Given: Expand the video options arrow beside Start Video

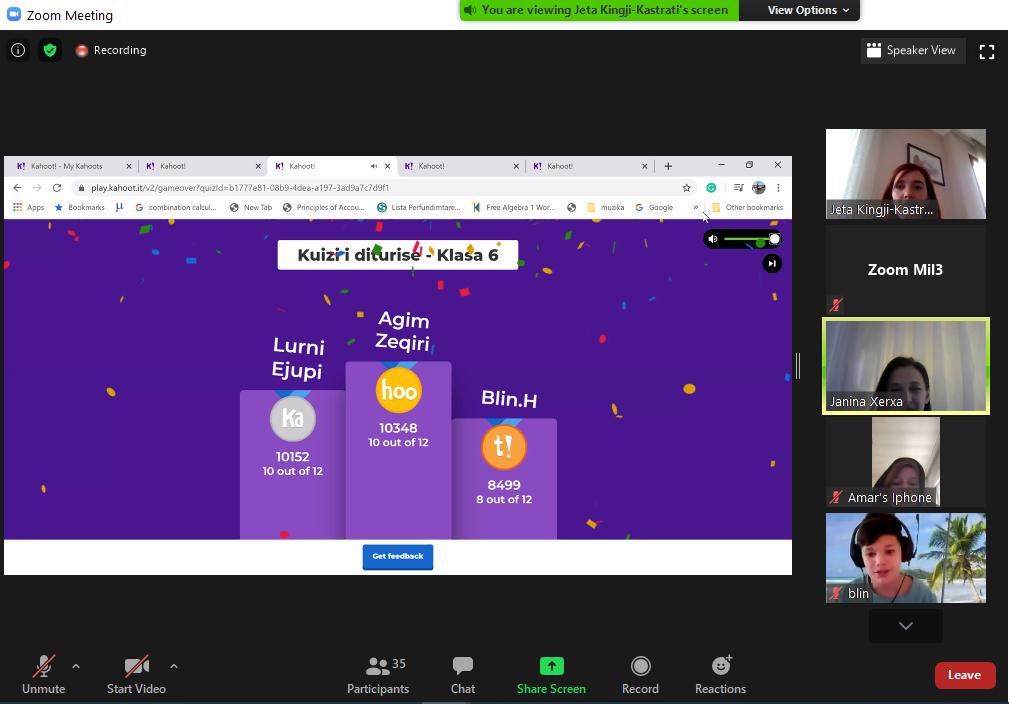Looking at the screenshot, I should (x=174, y=666).
